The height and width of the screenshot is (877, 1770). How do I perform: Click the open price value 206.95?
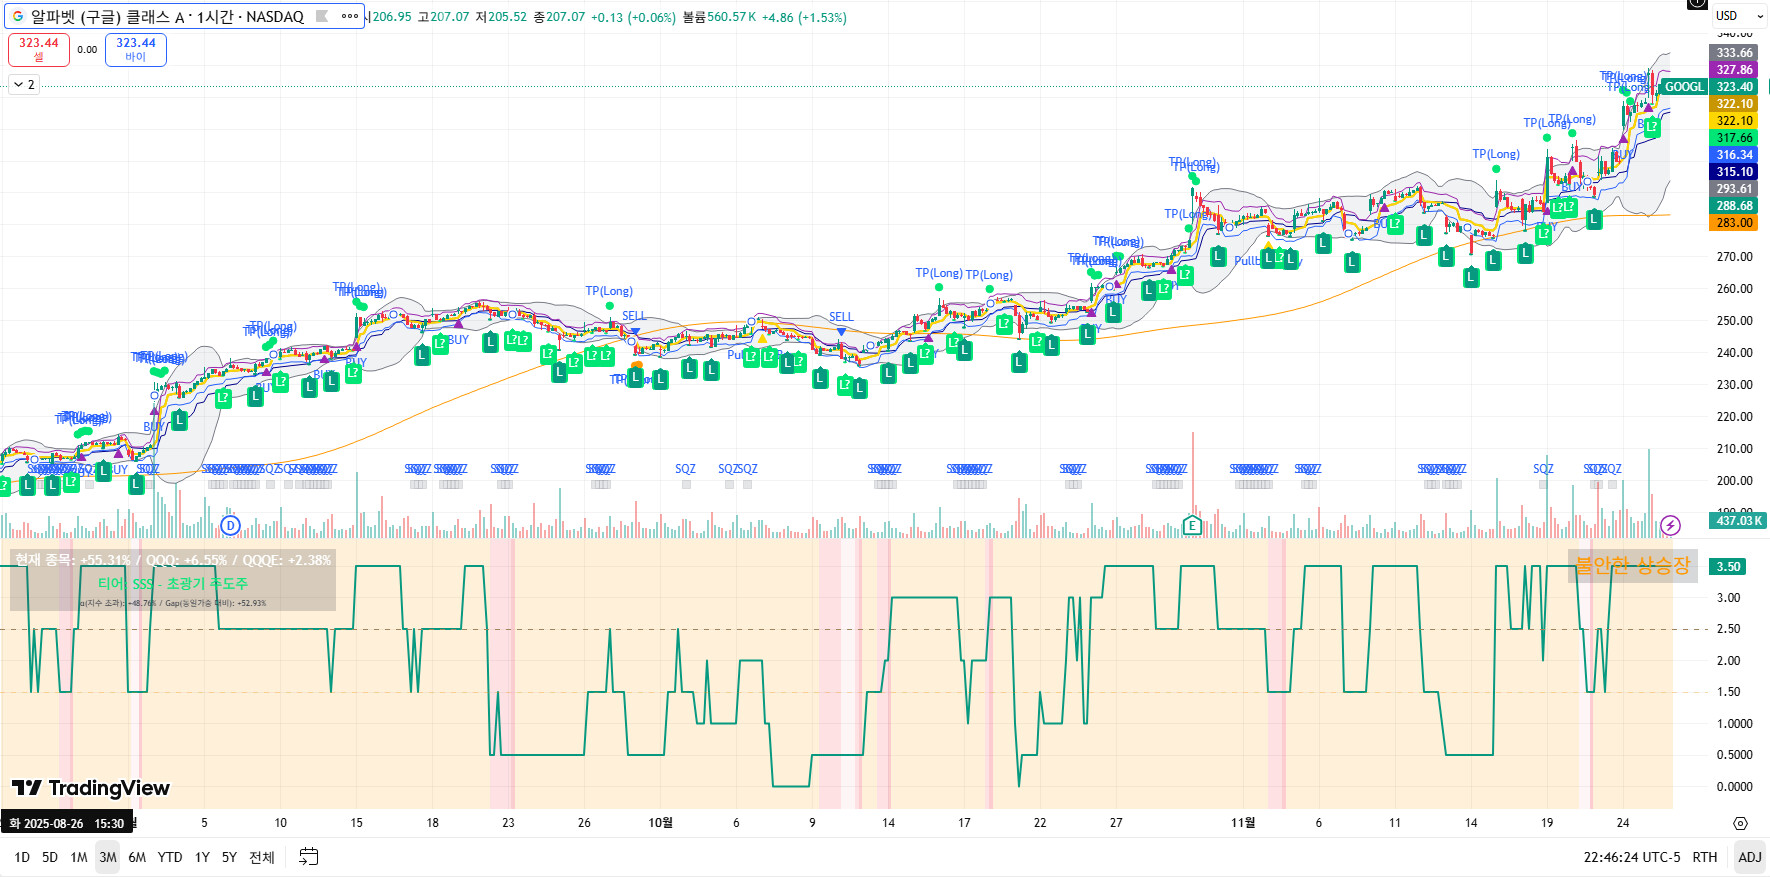pos(392,17)
